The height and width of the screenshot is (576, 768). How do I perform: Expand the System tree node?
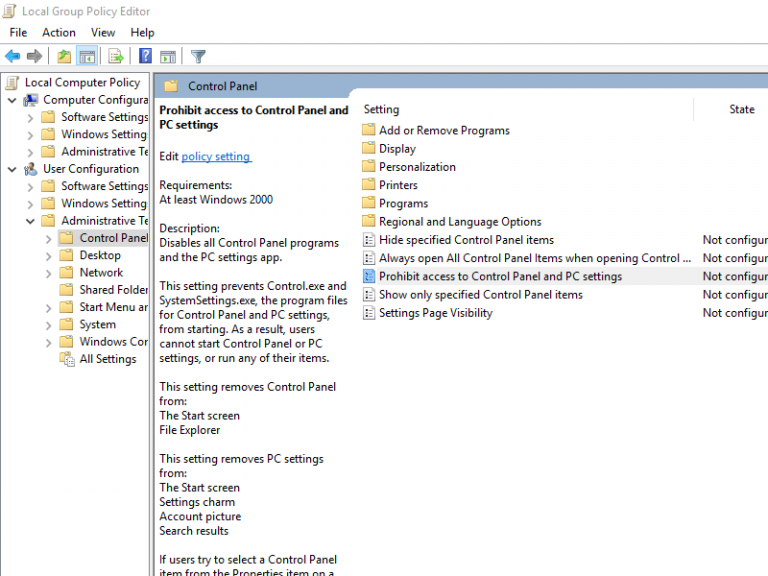tap(48, 325)
